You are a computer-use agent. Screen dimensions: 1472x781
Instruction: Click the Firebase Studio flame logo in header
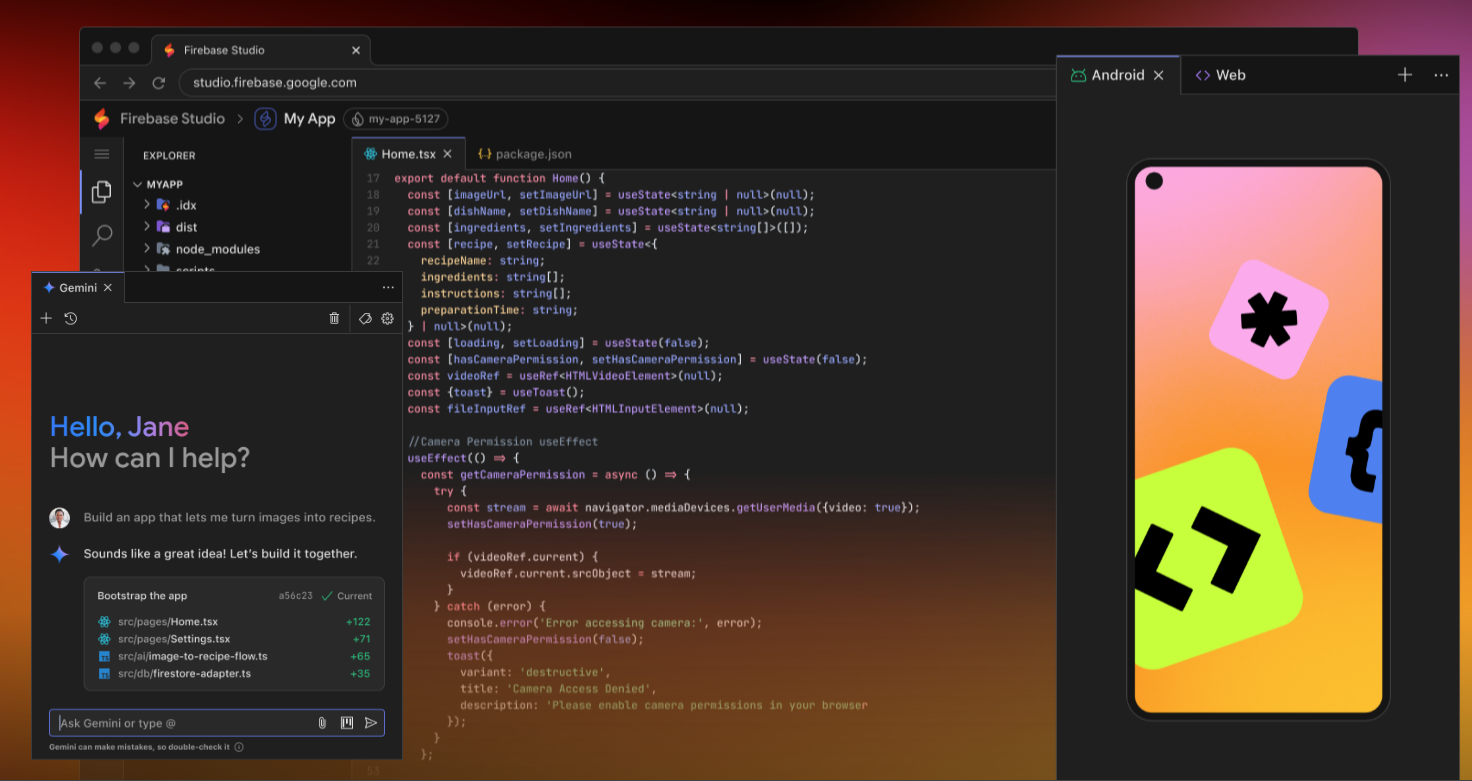pos(101,118)
